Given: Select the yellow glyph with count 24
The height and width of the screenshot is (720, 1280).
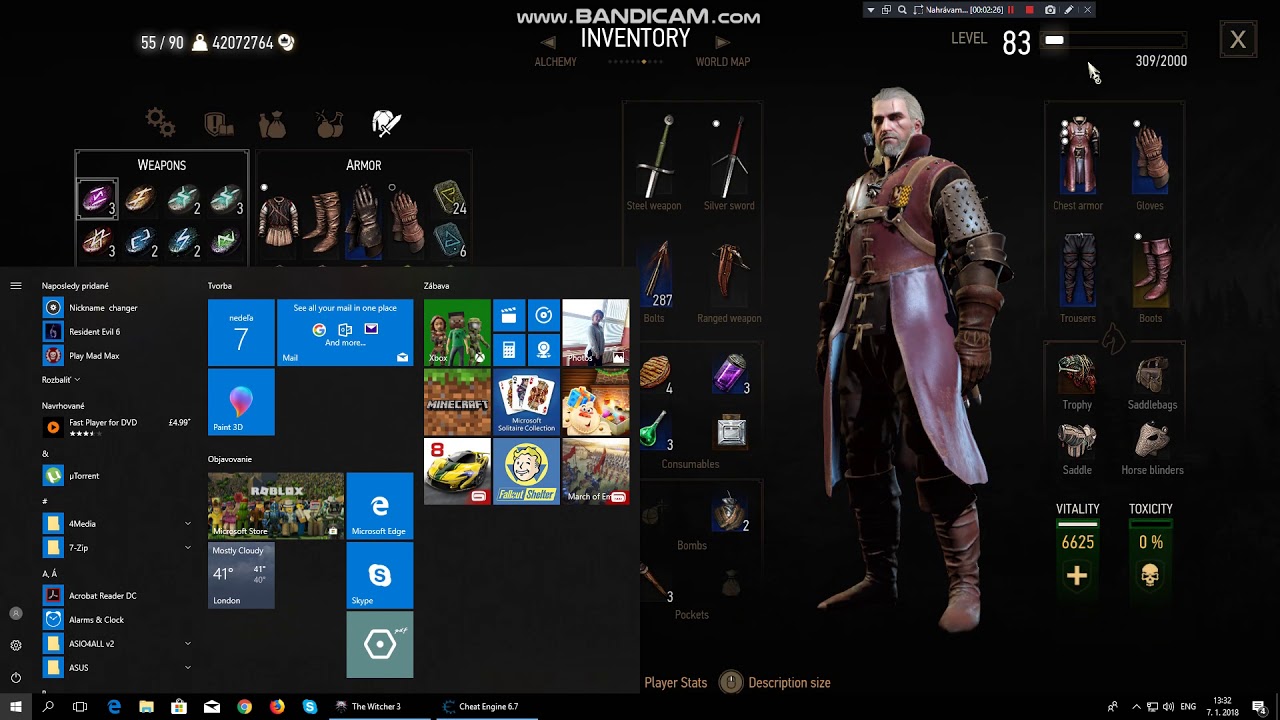Looking at the screenshot, I should tap(450, 198).
